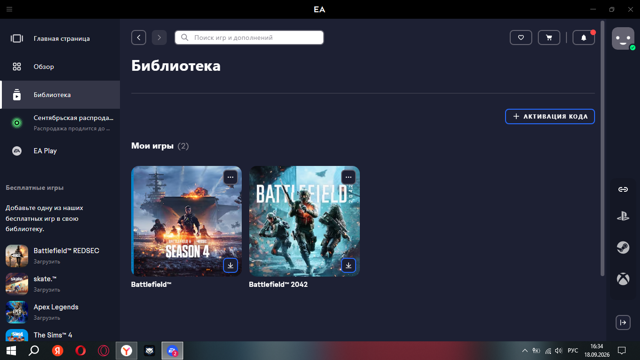Viewport: 640px width, 360px height.
Task: Open options menu on Battlefield Season 4 card
Action: 231,177
